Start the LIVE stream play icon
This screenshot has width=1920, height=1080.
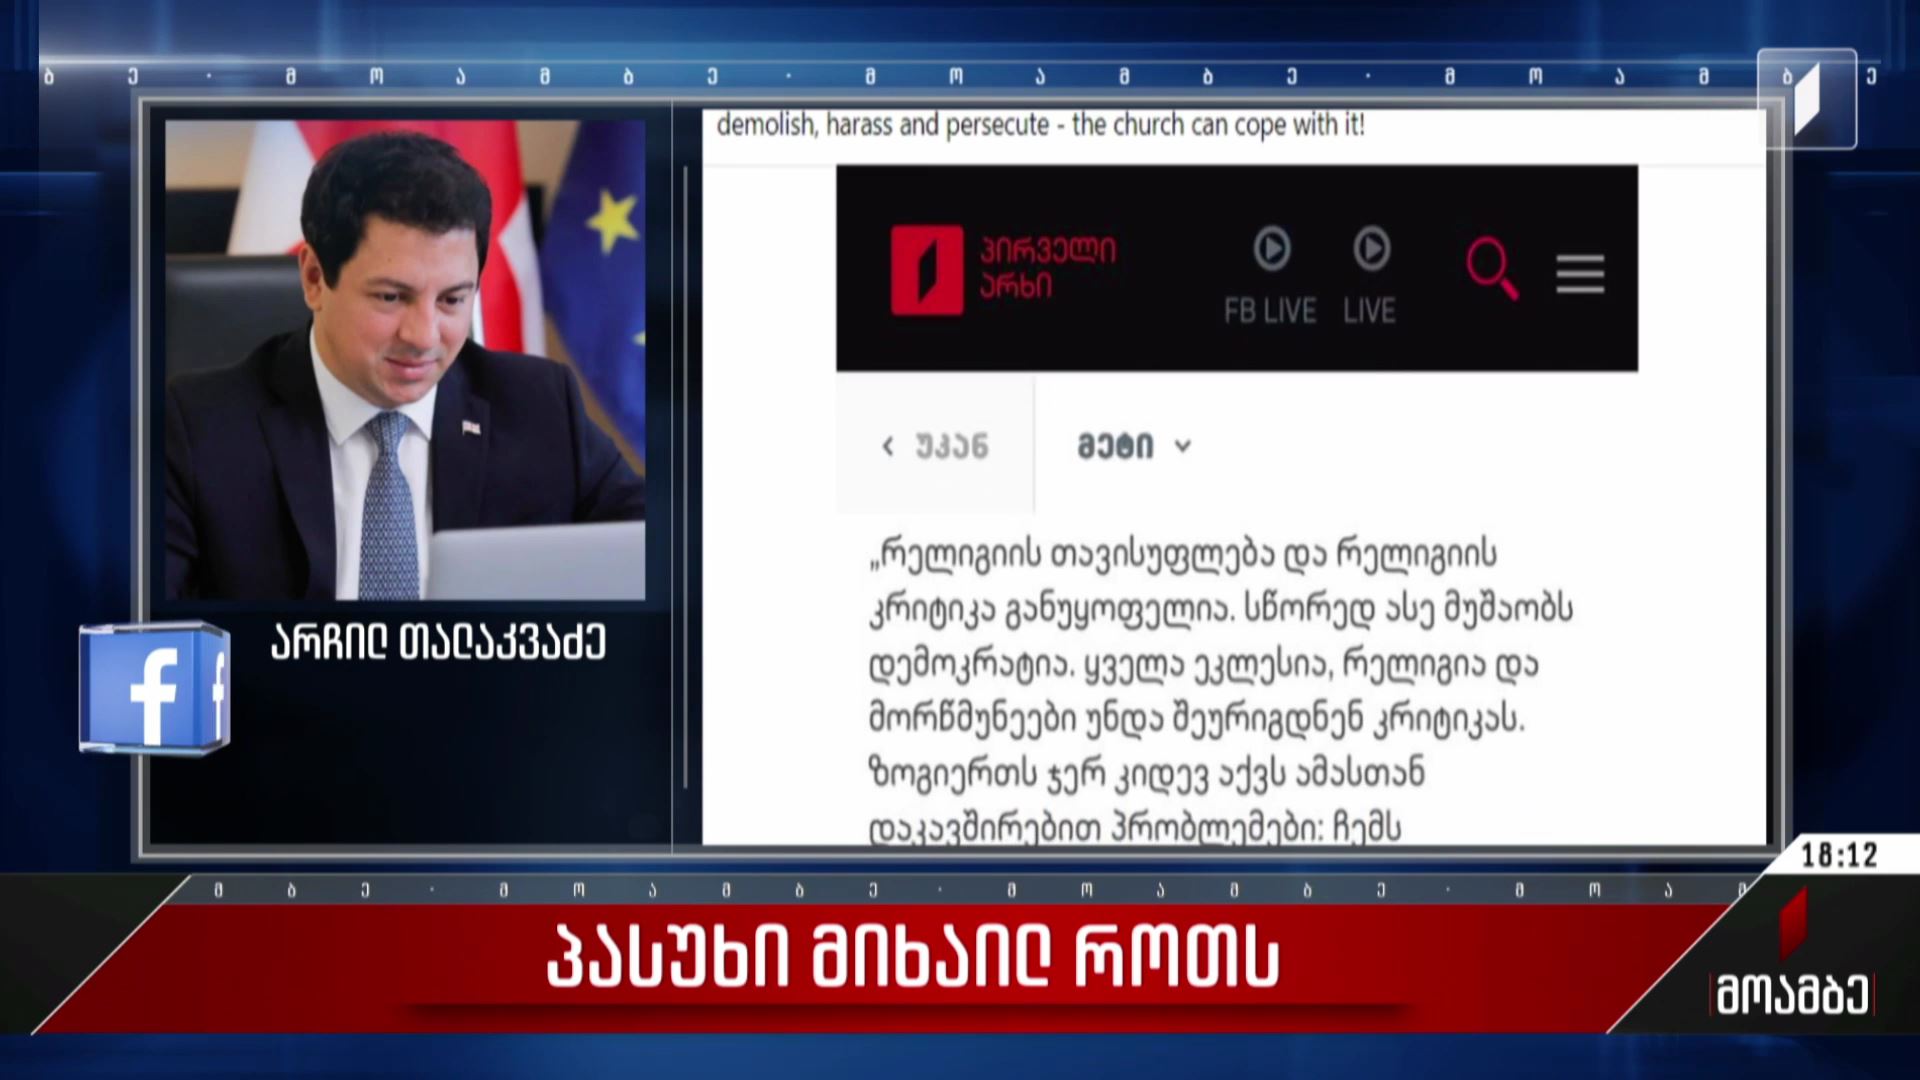click(1371, 248)
